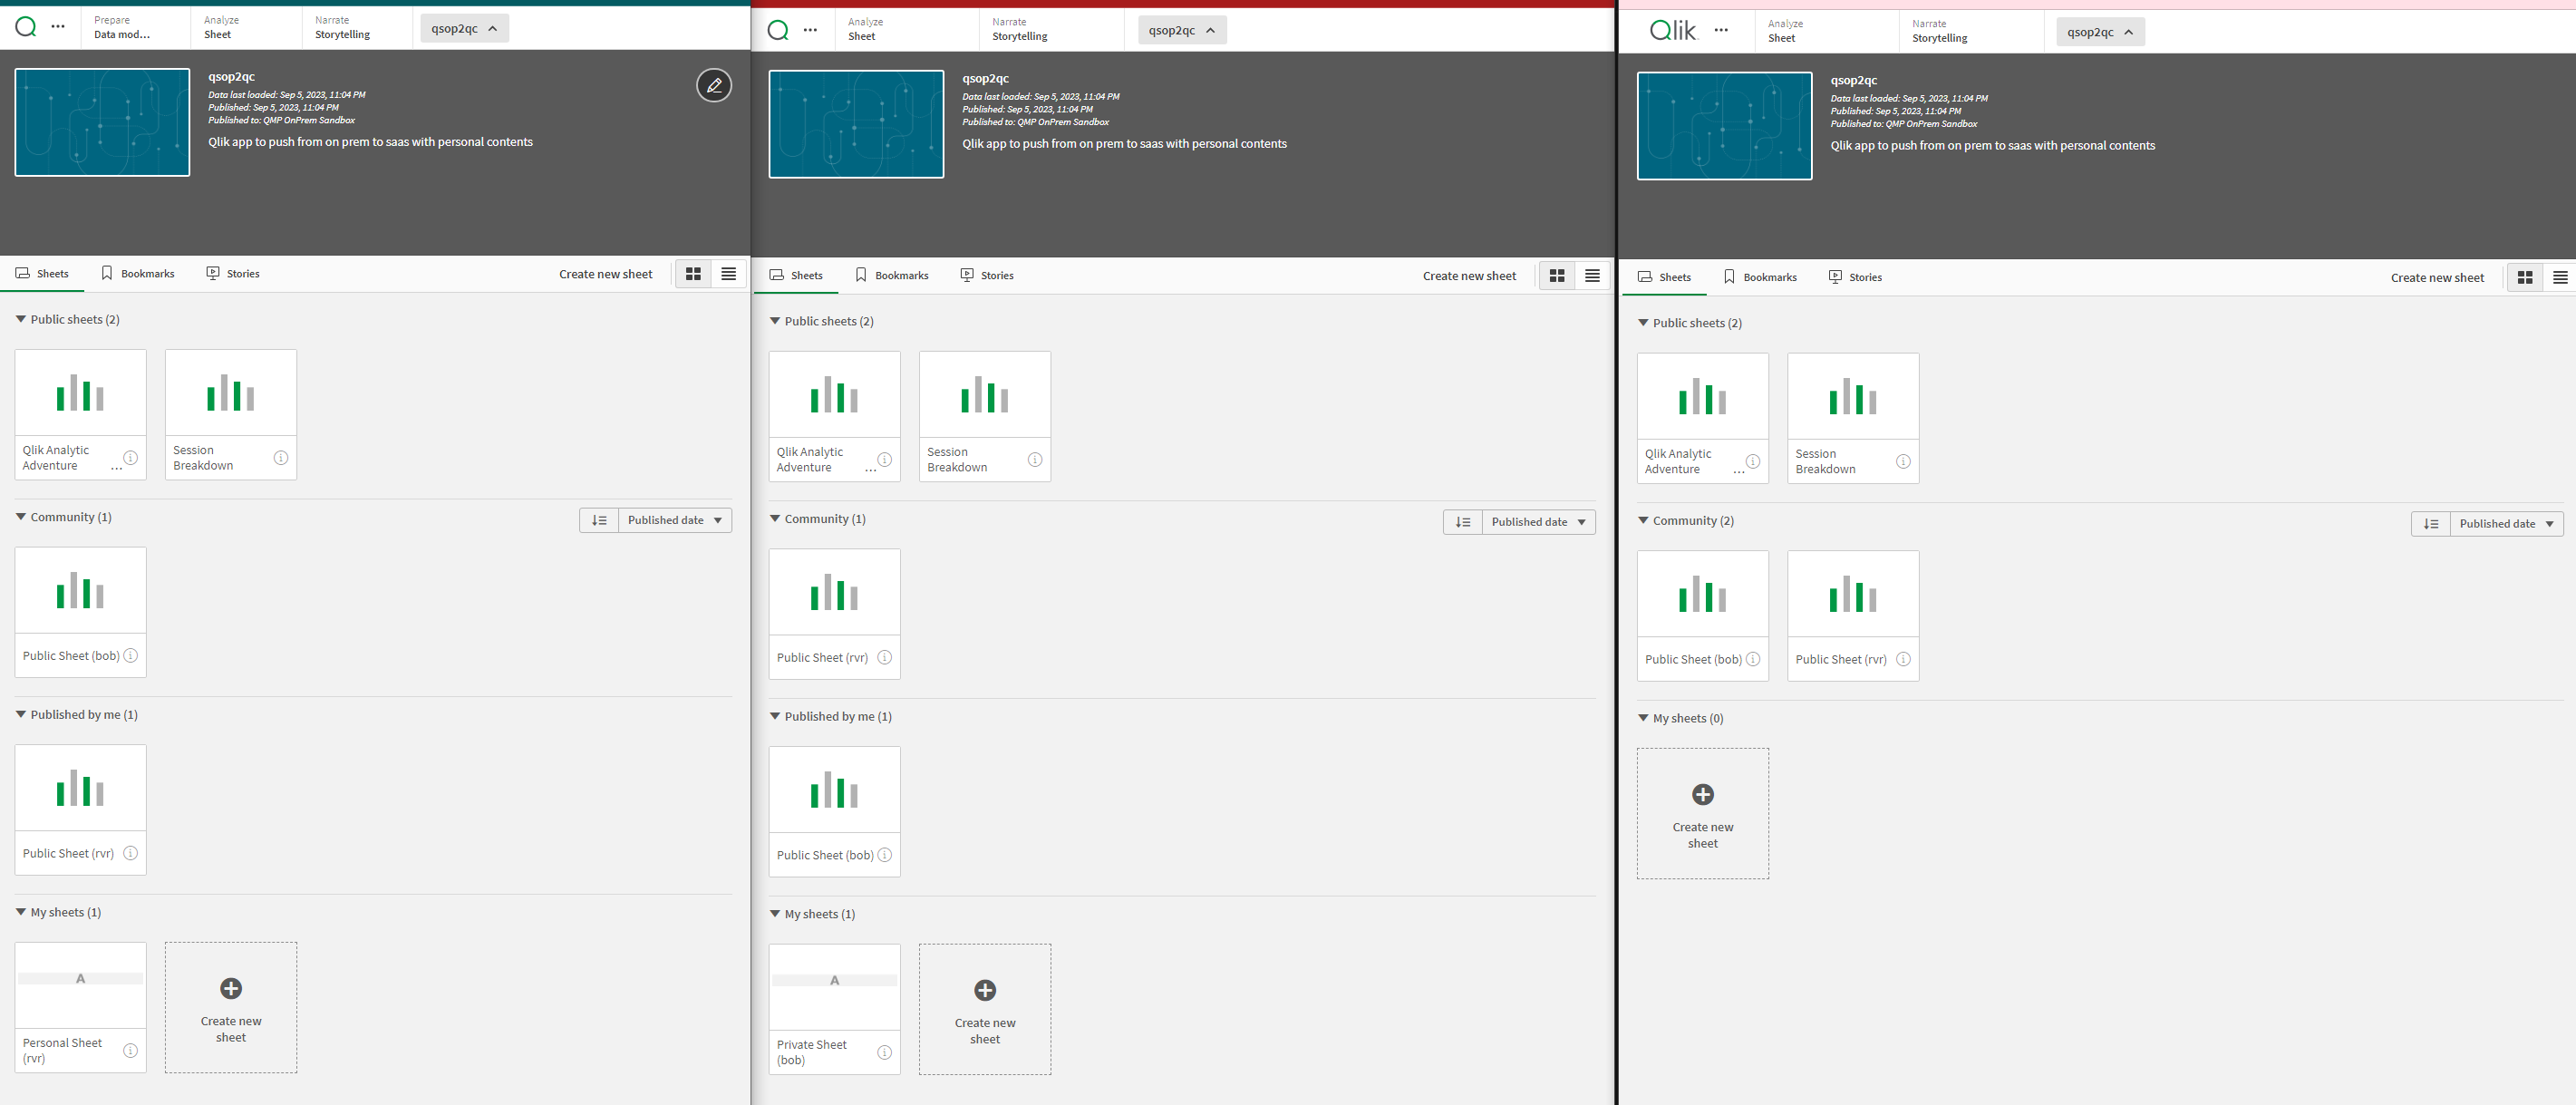Click Create new sheet tile in right window

[x=1703, y=813]
